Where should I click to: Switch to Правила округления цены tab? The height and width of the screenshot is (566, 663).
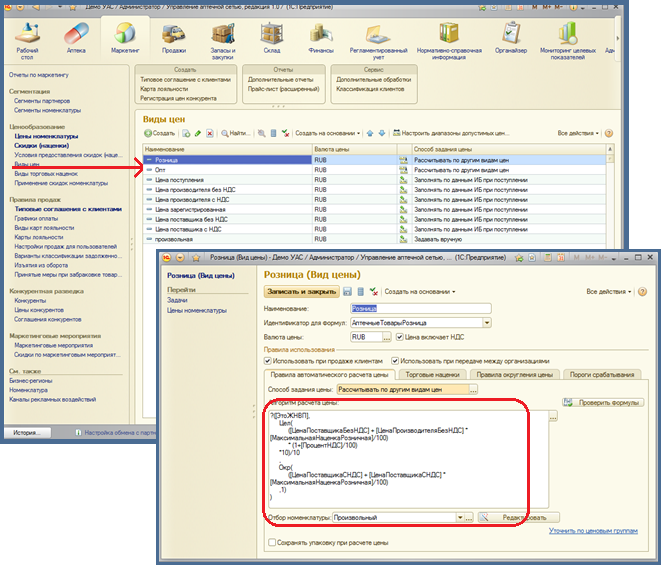(515, 375)
